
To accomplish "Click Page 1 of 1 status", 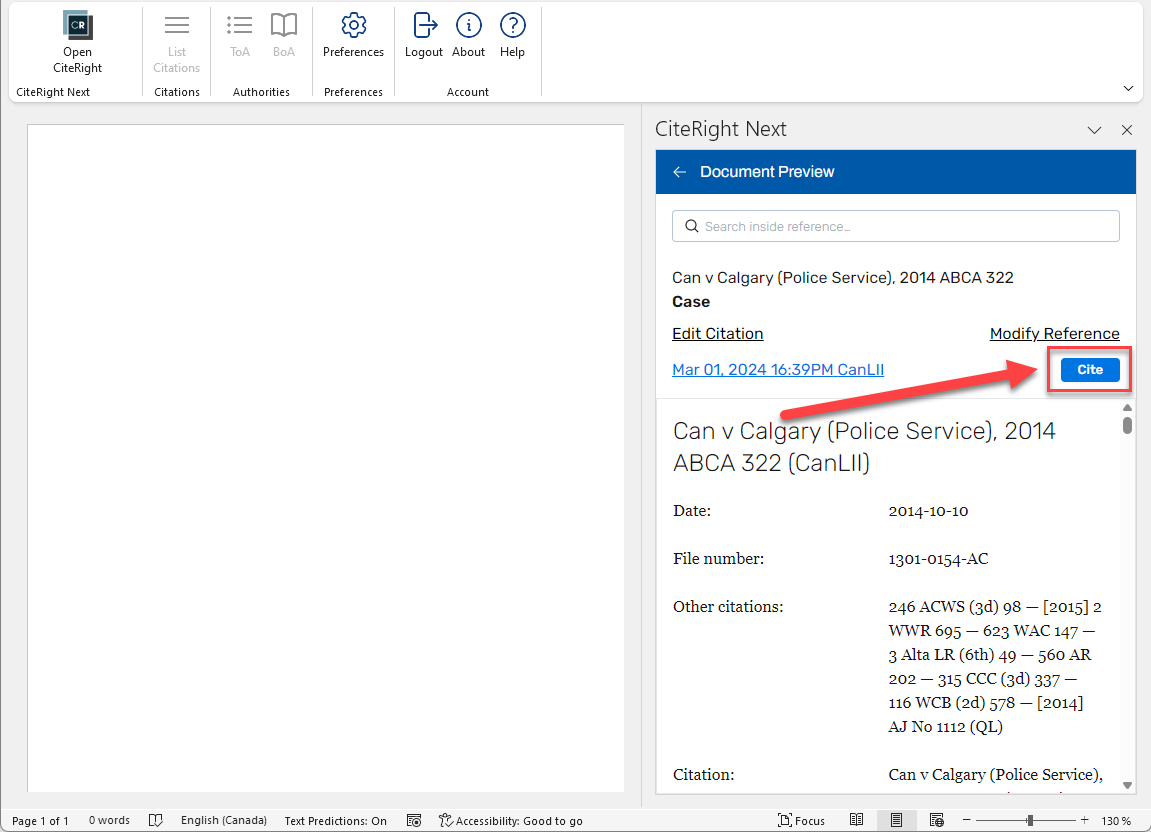I will 40,820.
